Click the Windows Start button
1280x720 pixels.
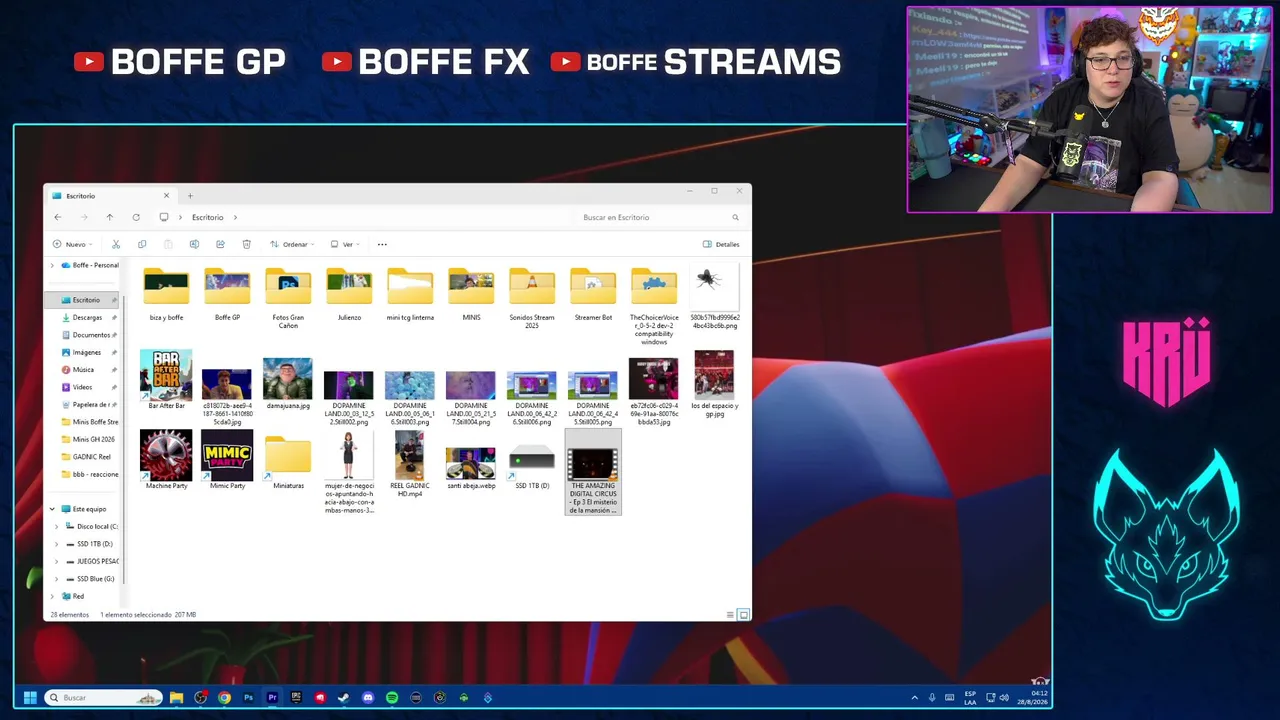30,698
